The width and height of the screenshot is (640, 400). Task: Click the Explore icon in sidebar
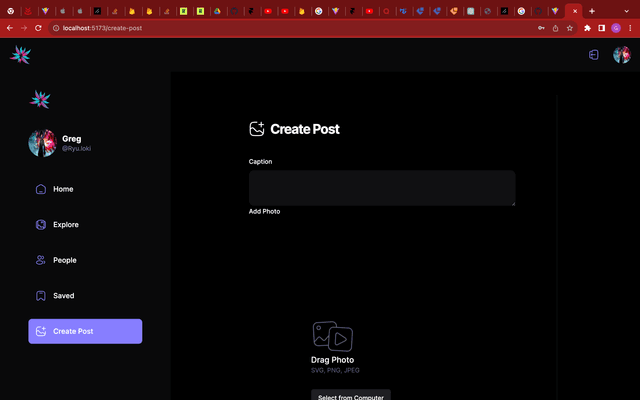point(41,225)
